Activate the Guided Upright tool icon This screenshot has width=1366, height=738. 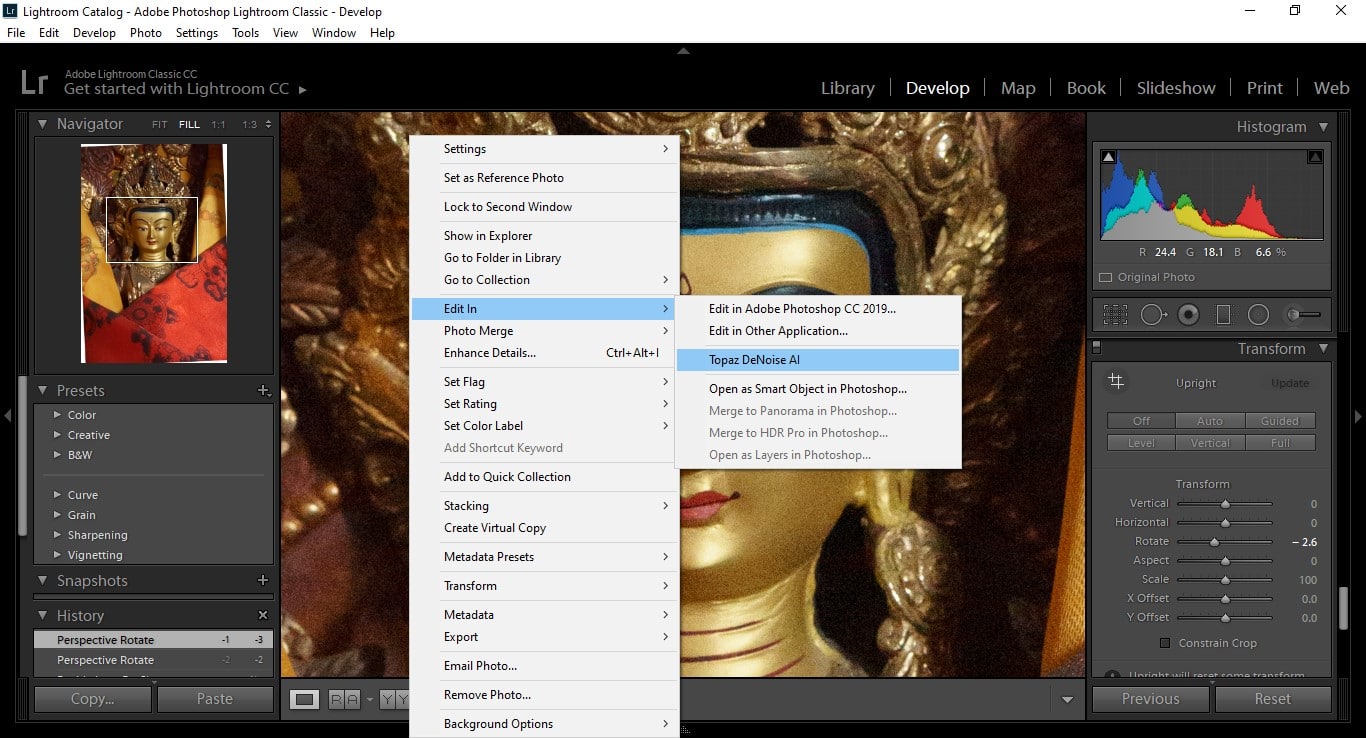(x=1116, y=382)
